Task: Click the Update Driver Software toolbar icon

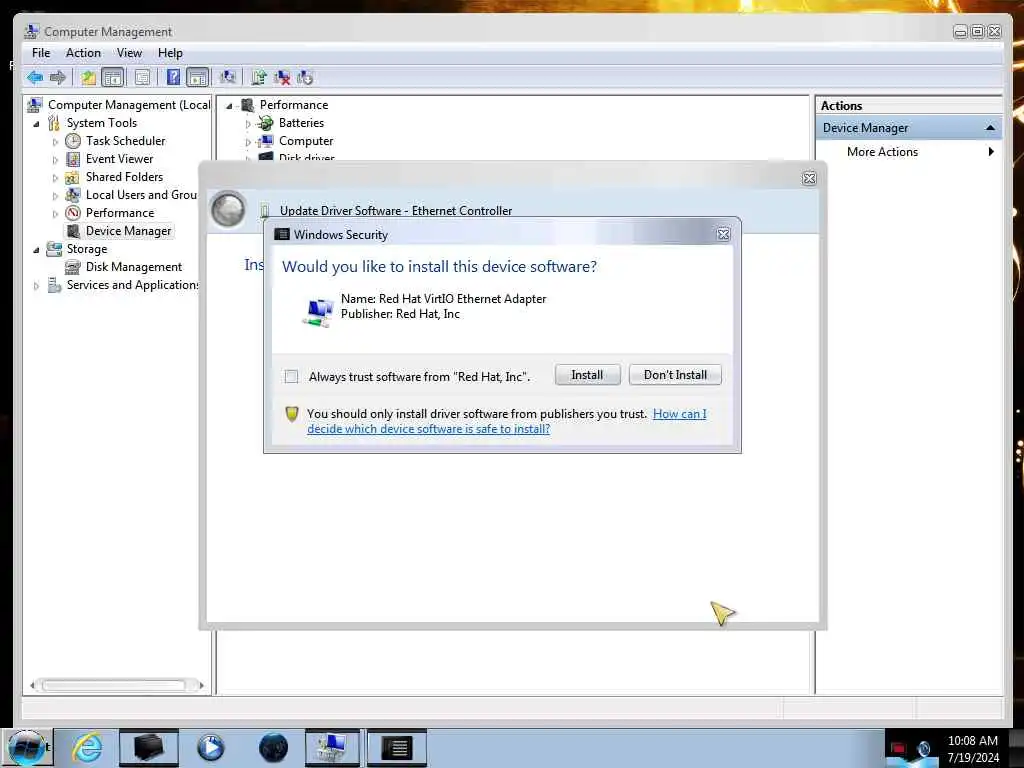Action: 259,78
